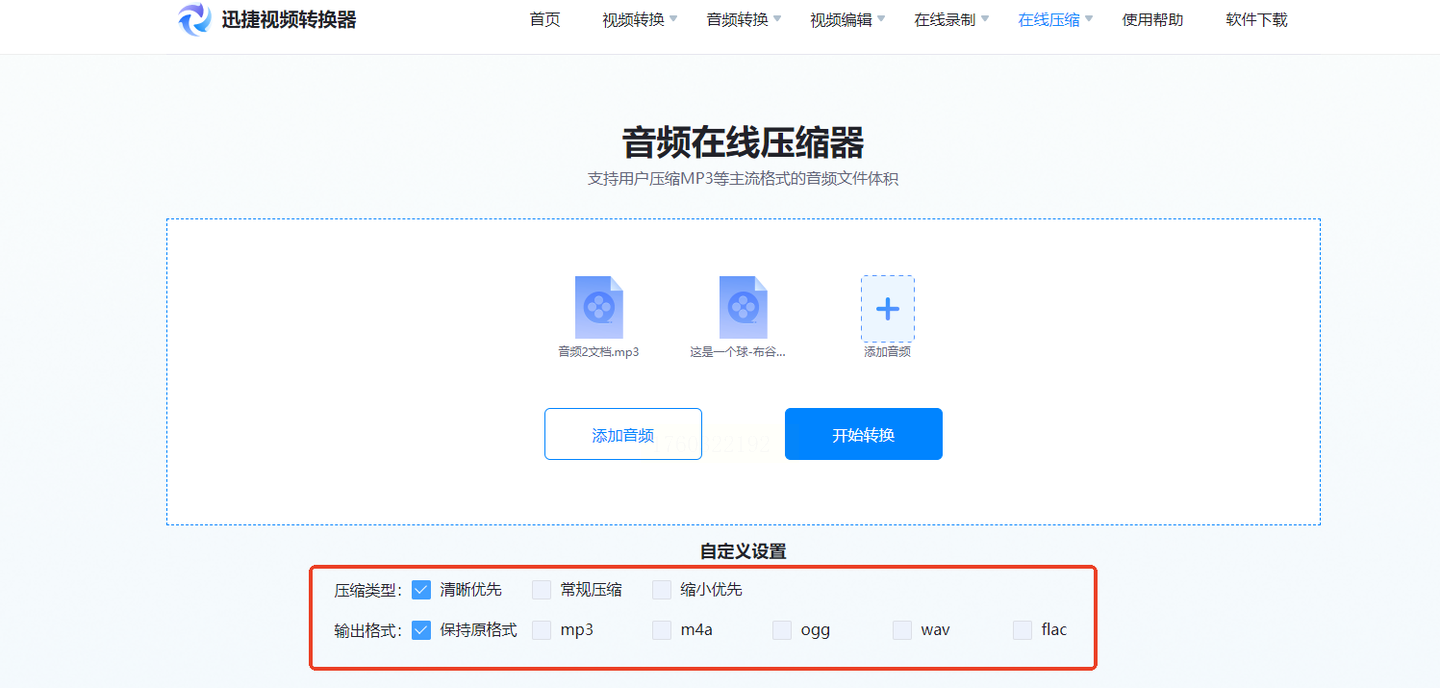Expand the 视频转换 dropdown menu

[640, 20]
